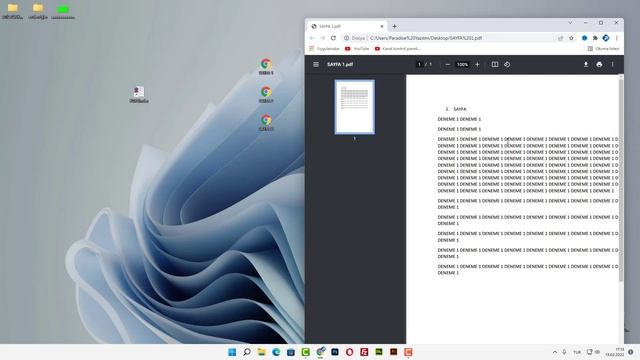This screenshot has width=640, height=360.
Task: Select the green desktop icon
Action: pos(63,11)
